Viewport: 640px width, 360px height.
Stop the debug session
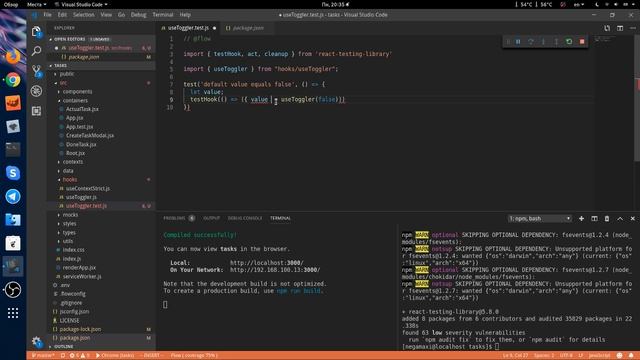582,42
